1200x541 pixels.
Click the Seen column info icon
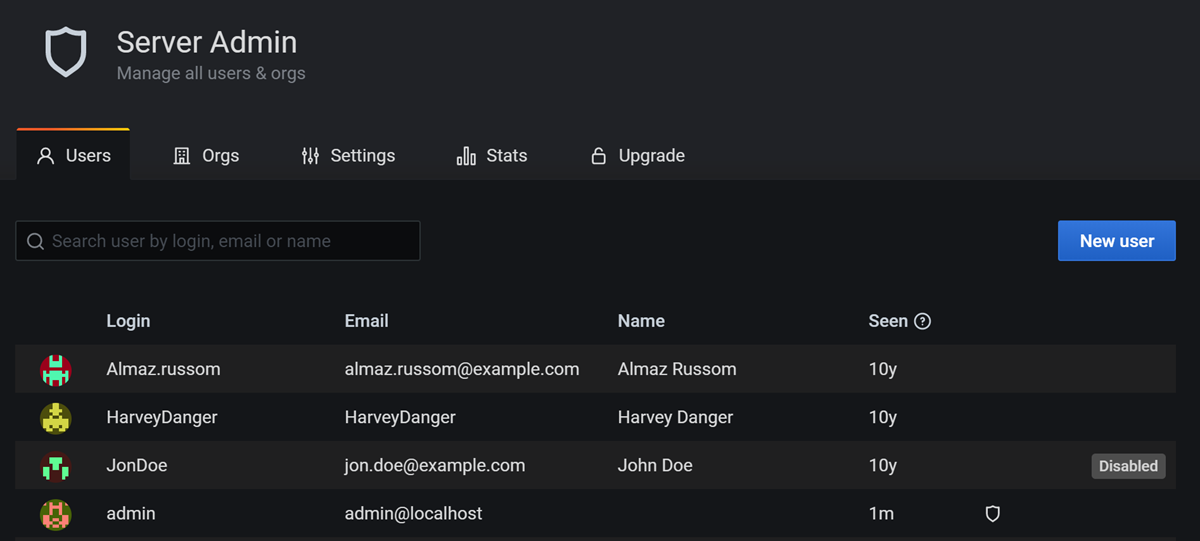tap(923, 321)
